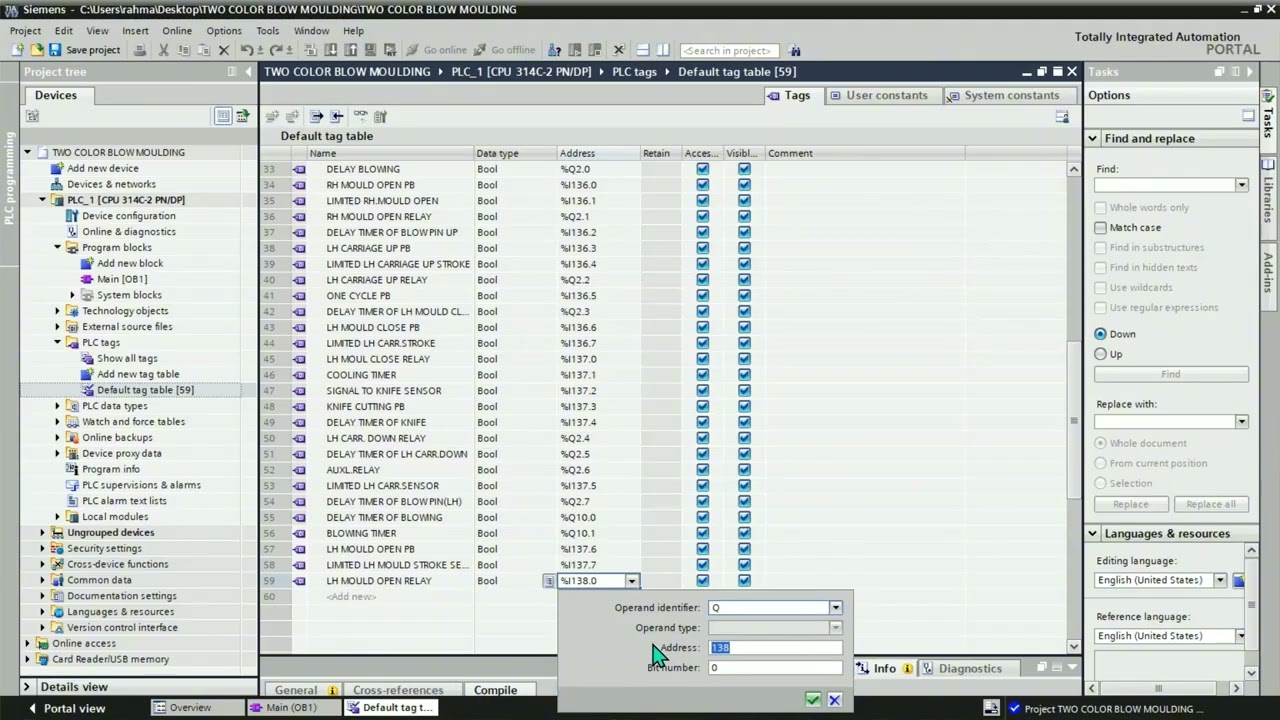The image size is (1280, 720).
Task: Toggle Visible checkbox for COOLING TIMER row
Action: 744,375
